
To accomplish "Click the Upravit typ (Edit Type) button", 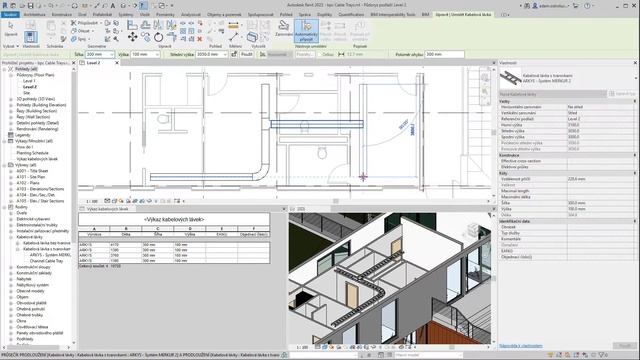I will coord(622,94).
